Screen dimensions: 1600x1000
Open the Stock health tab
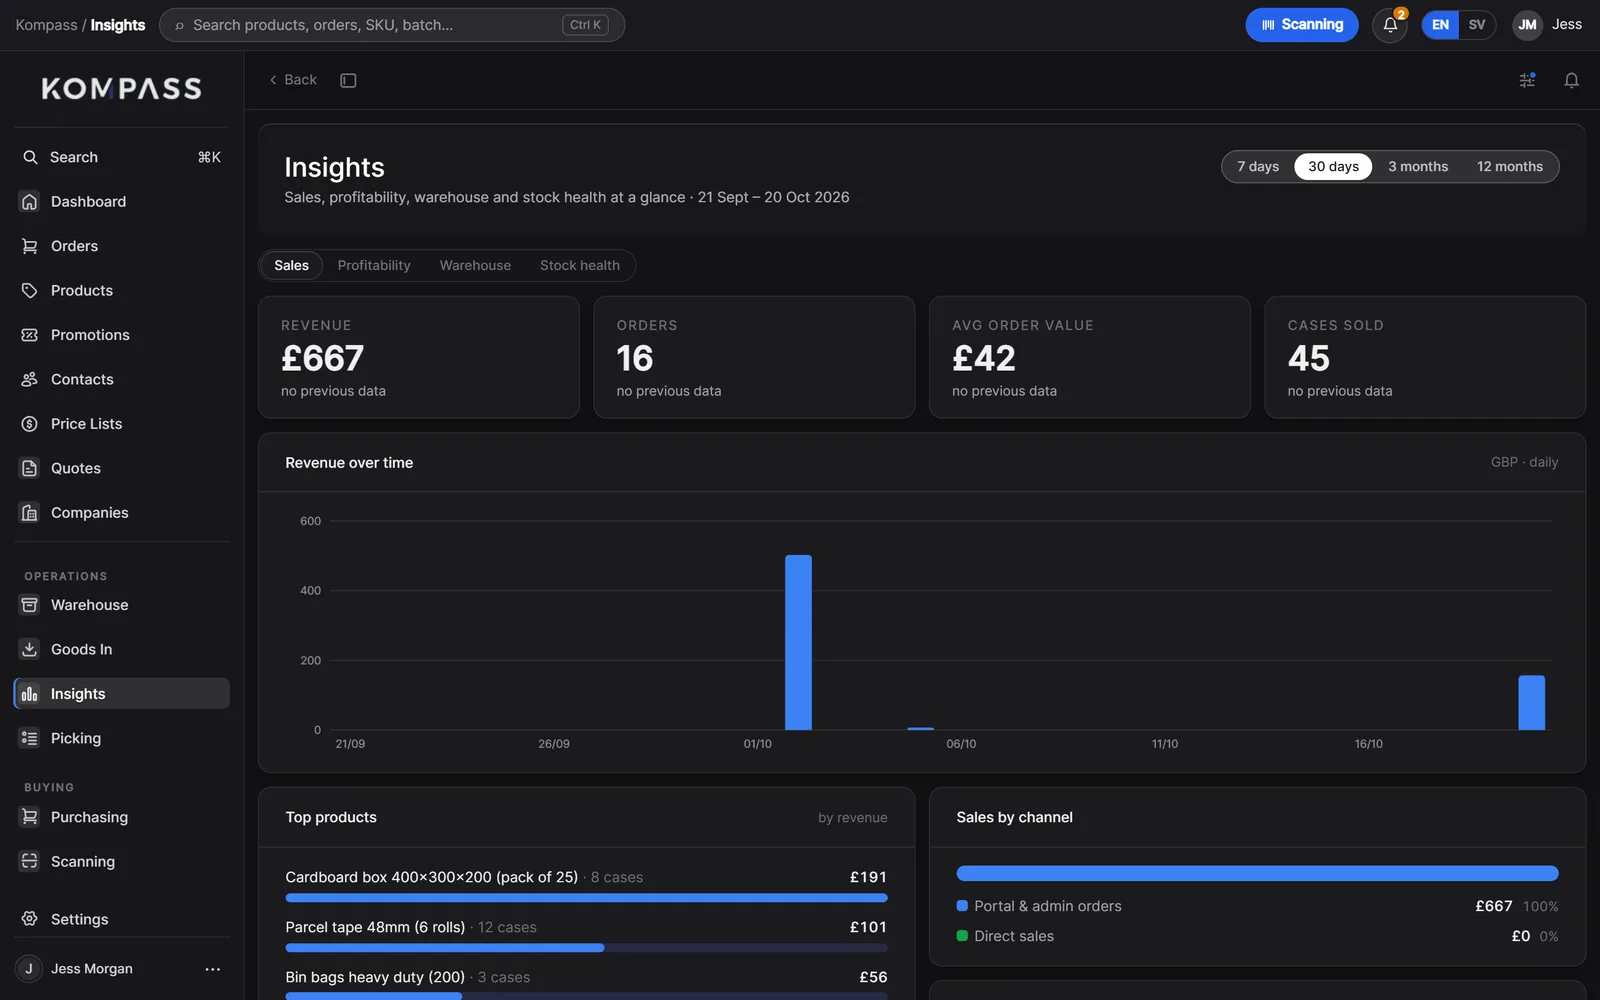(x=580, y=265)
